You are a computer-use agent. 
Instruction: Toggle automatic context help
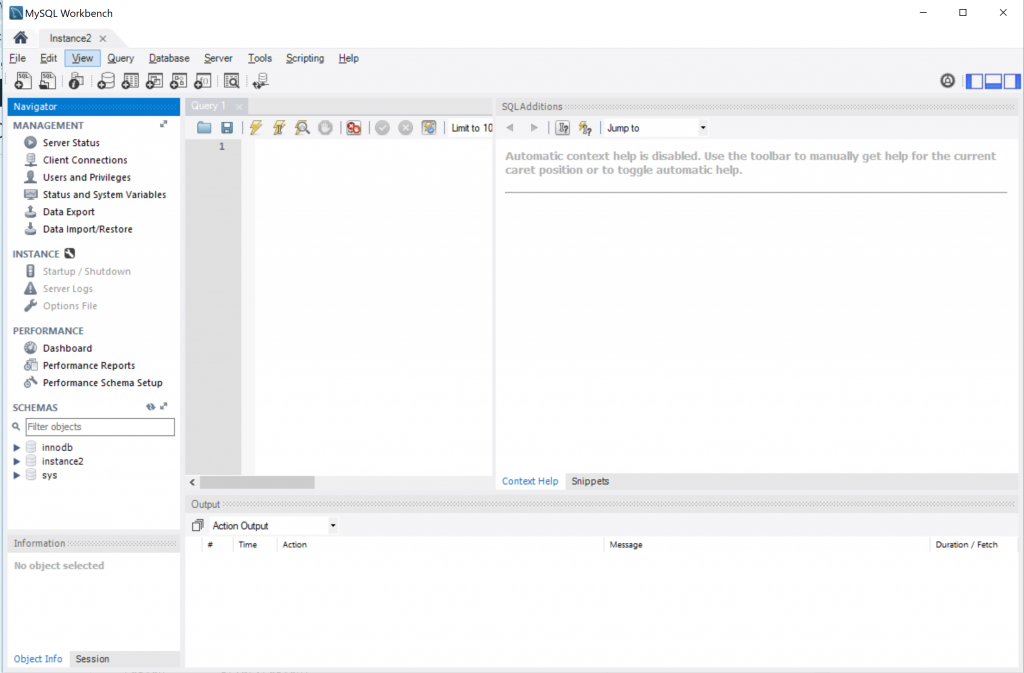click(585, 128)
